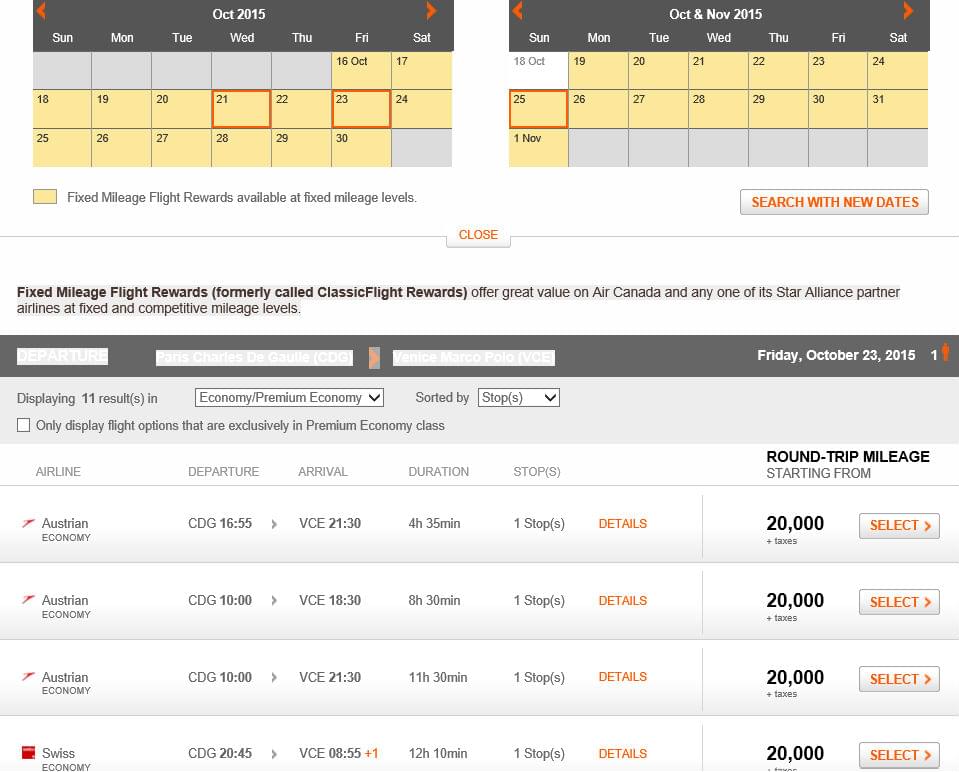Click the Austrian logo on the 8h 30min flight
Screen dimensions: 959x772
(x=28, y=599)
